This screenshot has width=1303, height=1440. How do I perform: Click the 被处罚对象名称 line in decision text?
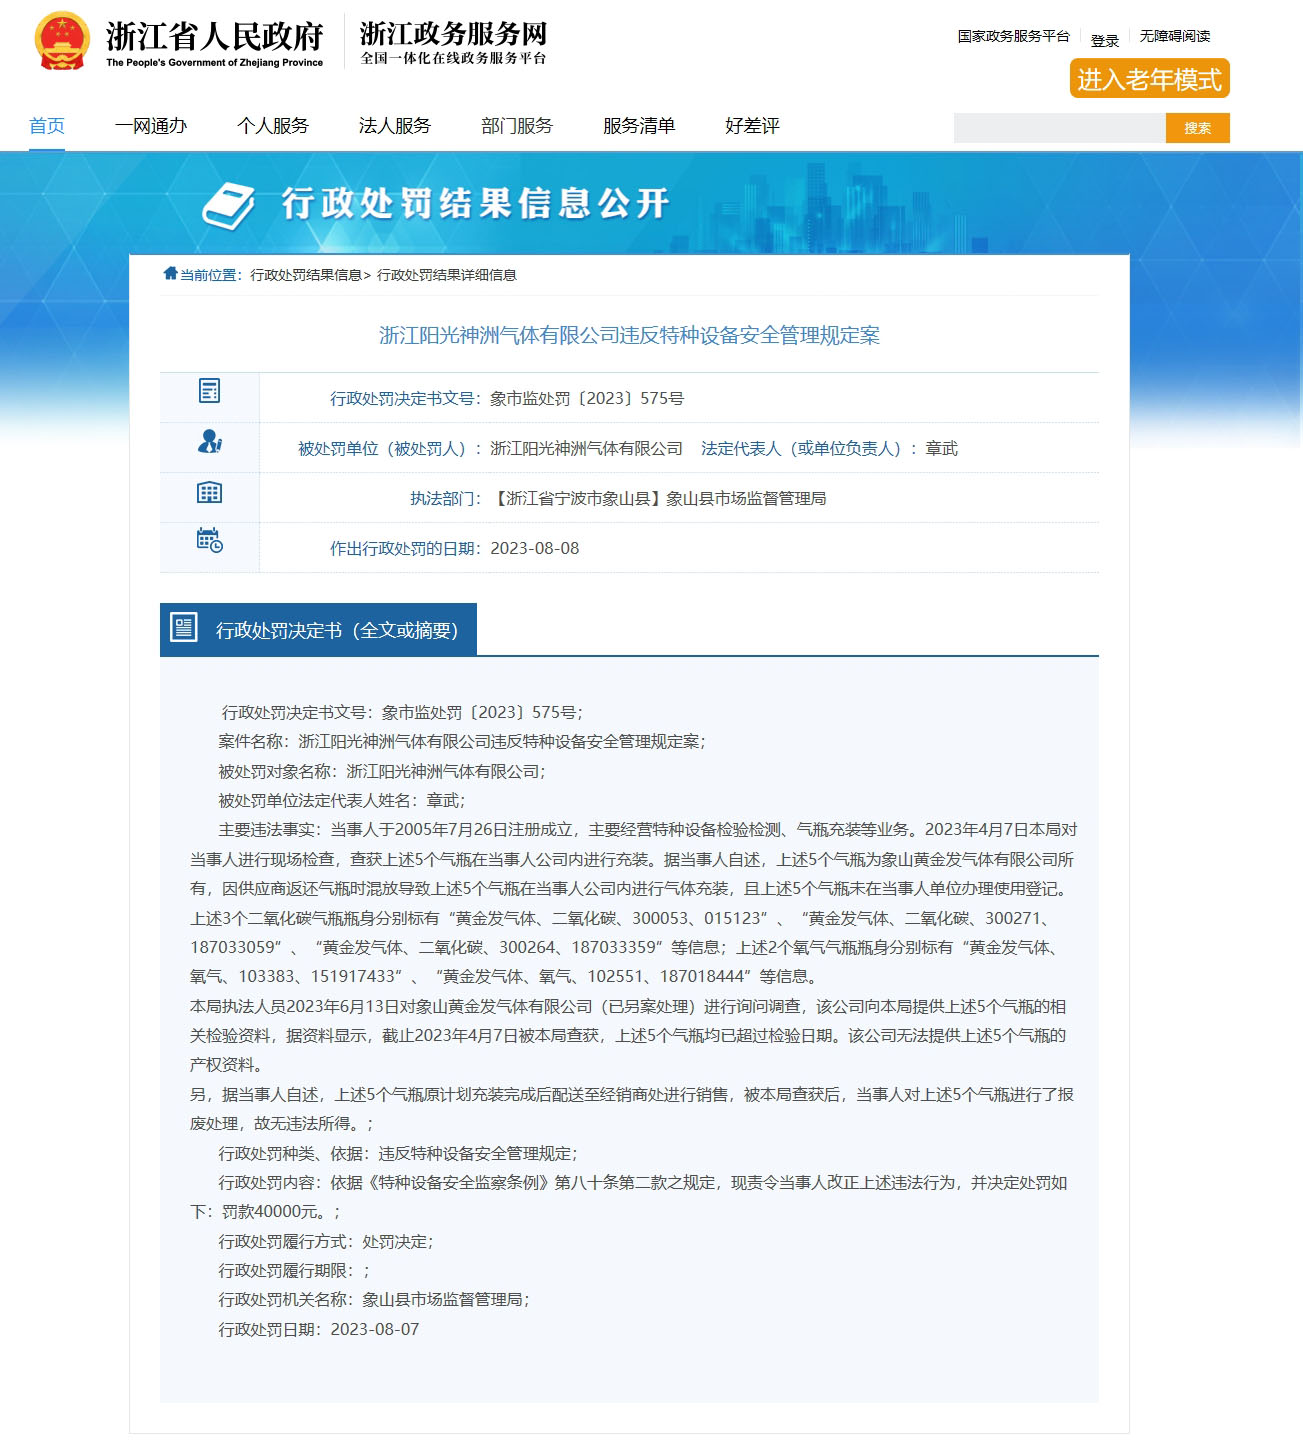pyautogui.click(x=382, y=771)
